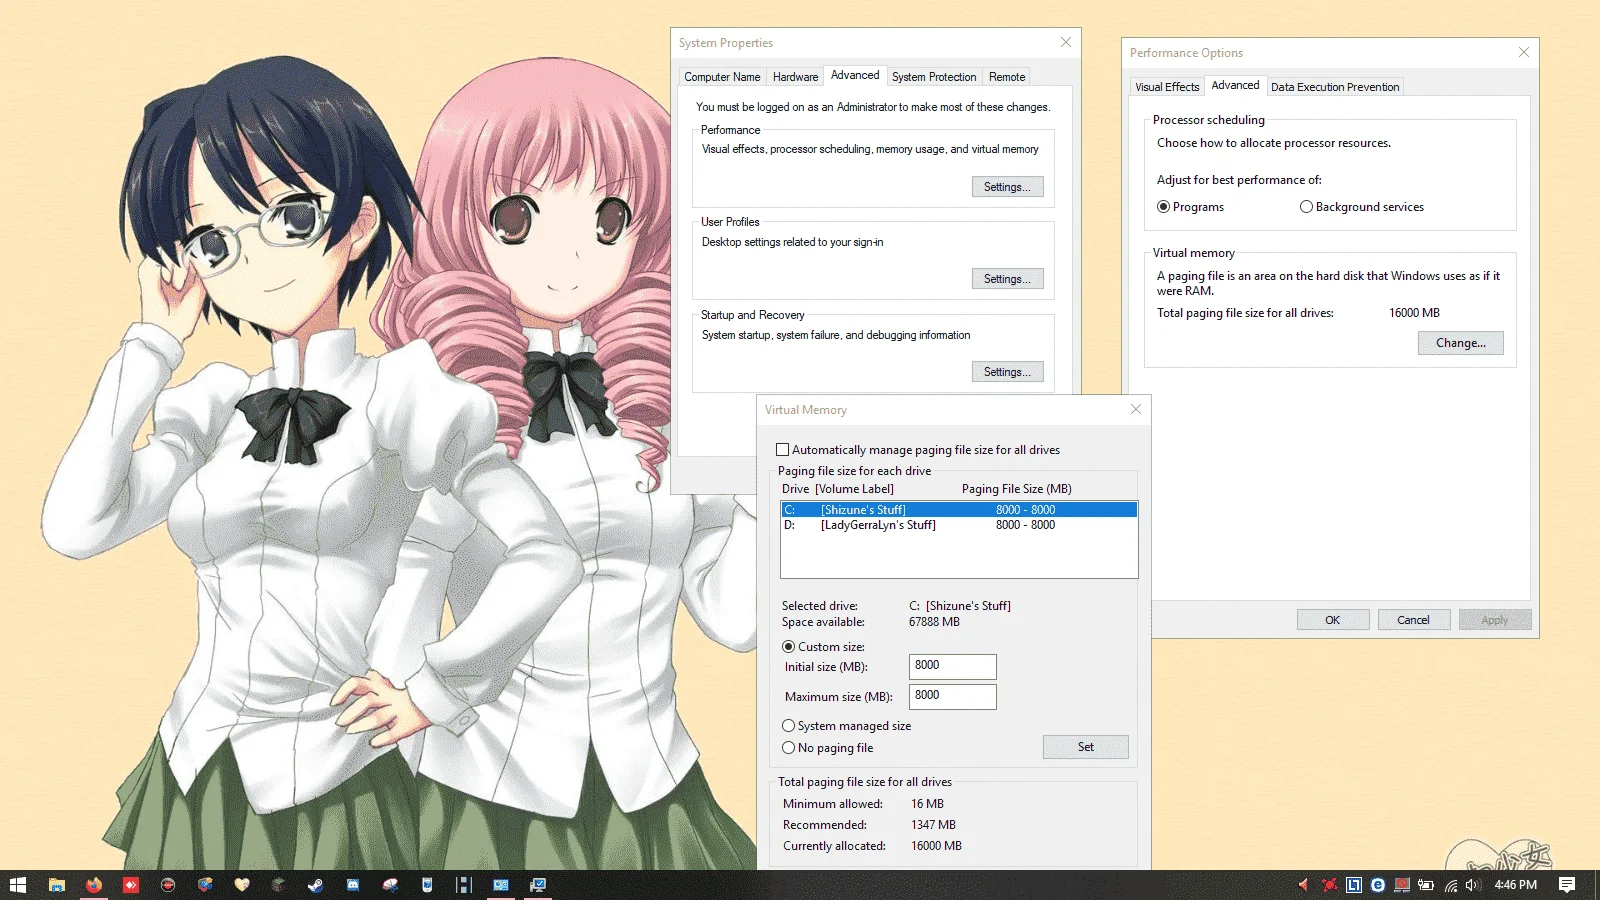The height and width of the screenshot is (900, 1600).
Task: Click the Currently allocated 16000 MB value
Action: (x=936, y=846)
